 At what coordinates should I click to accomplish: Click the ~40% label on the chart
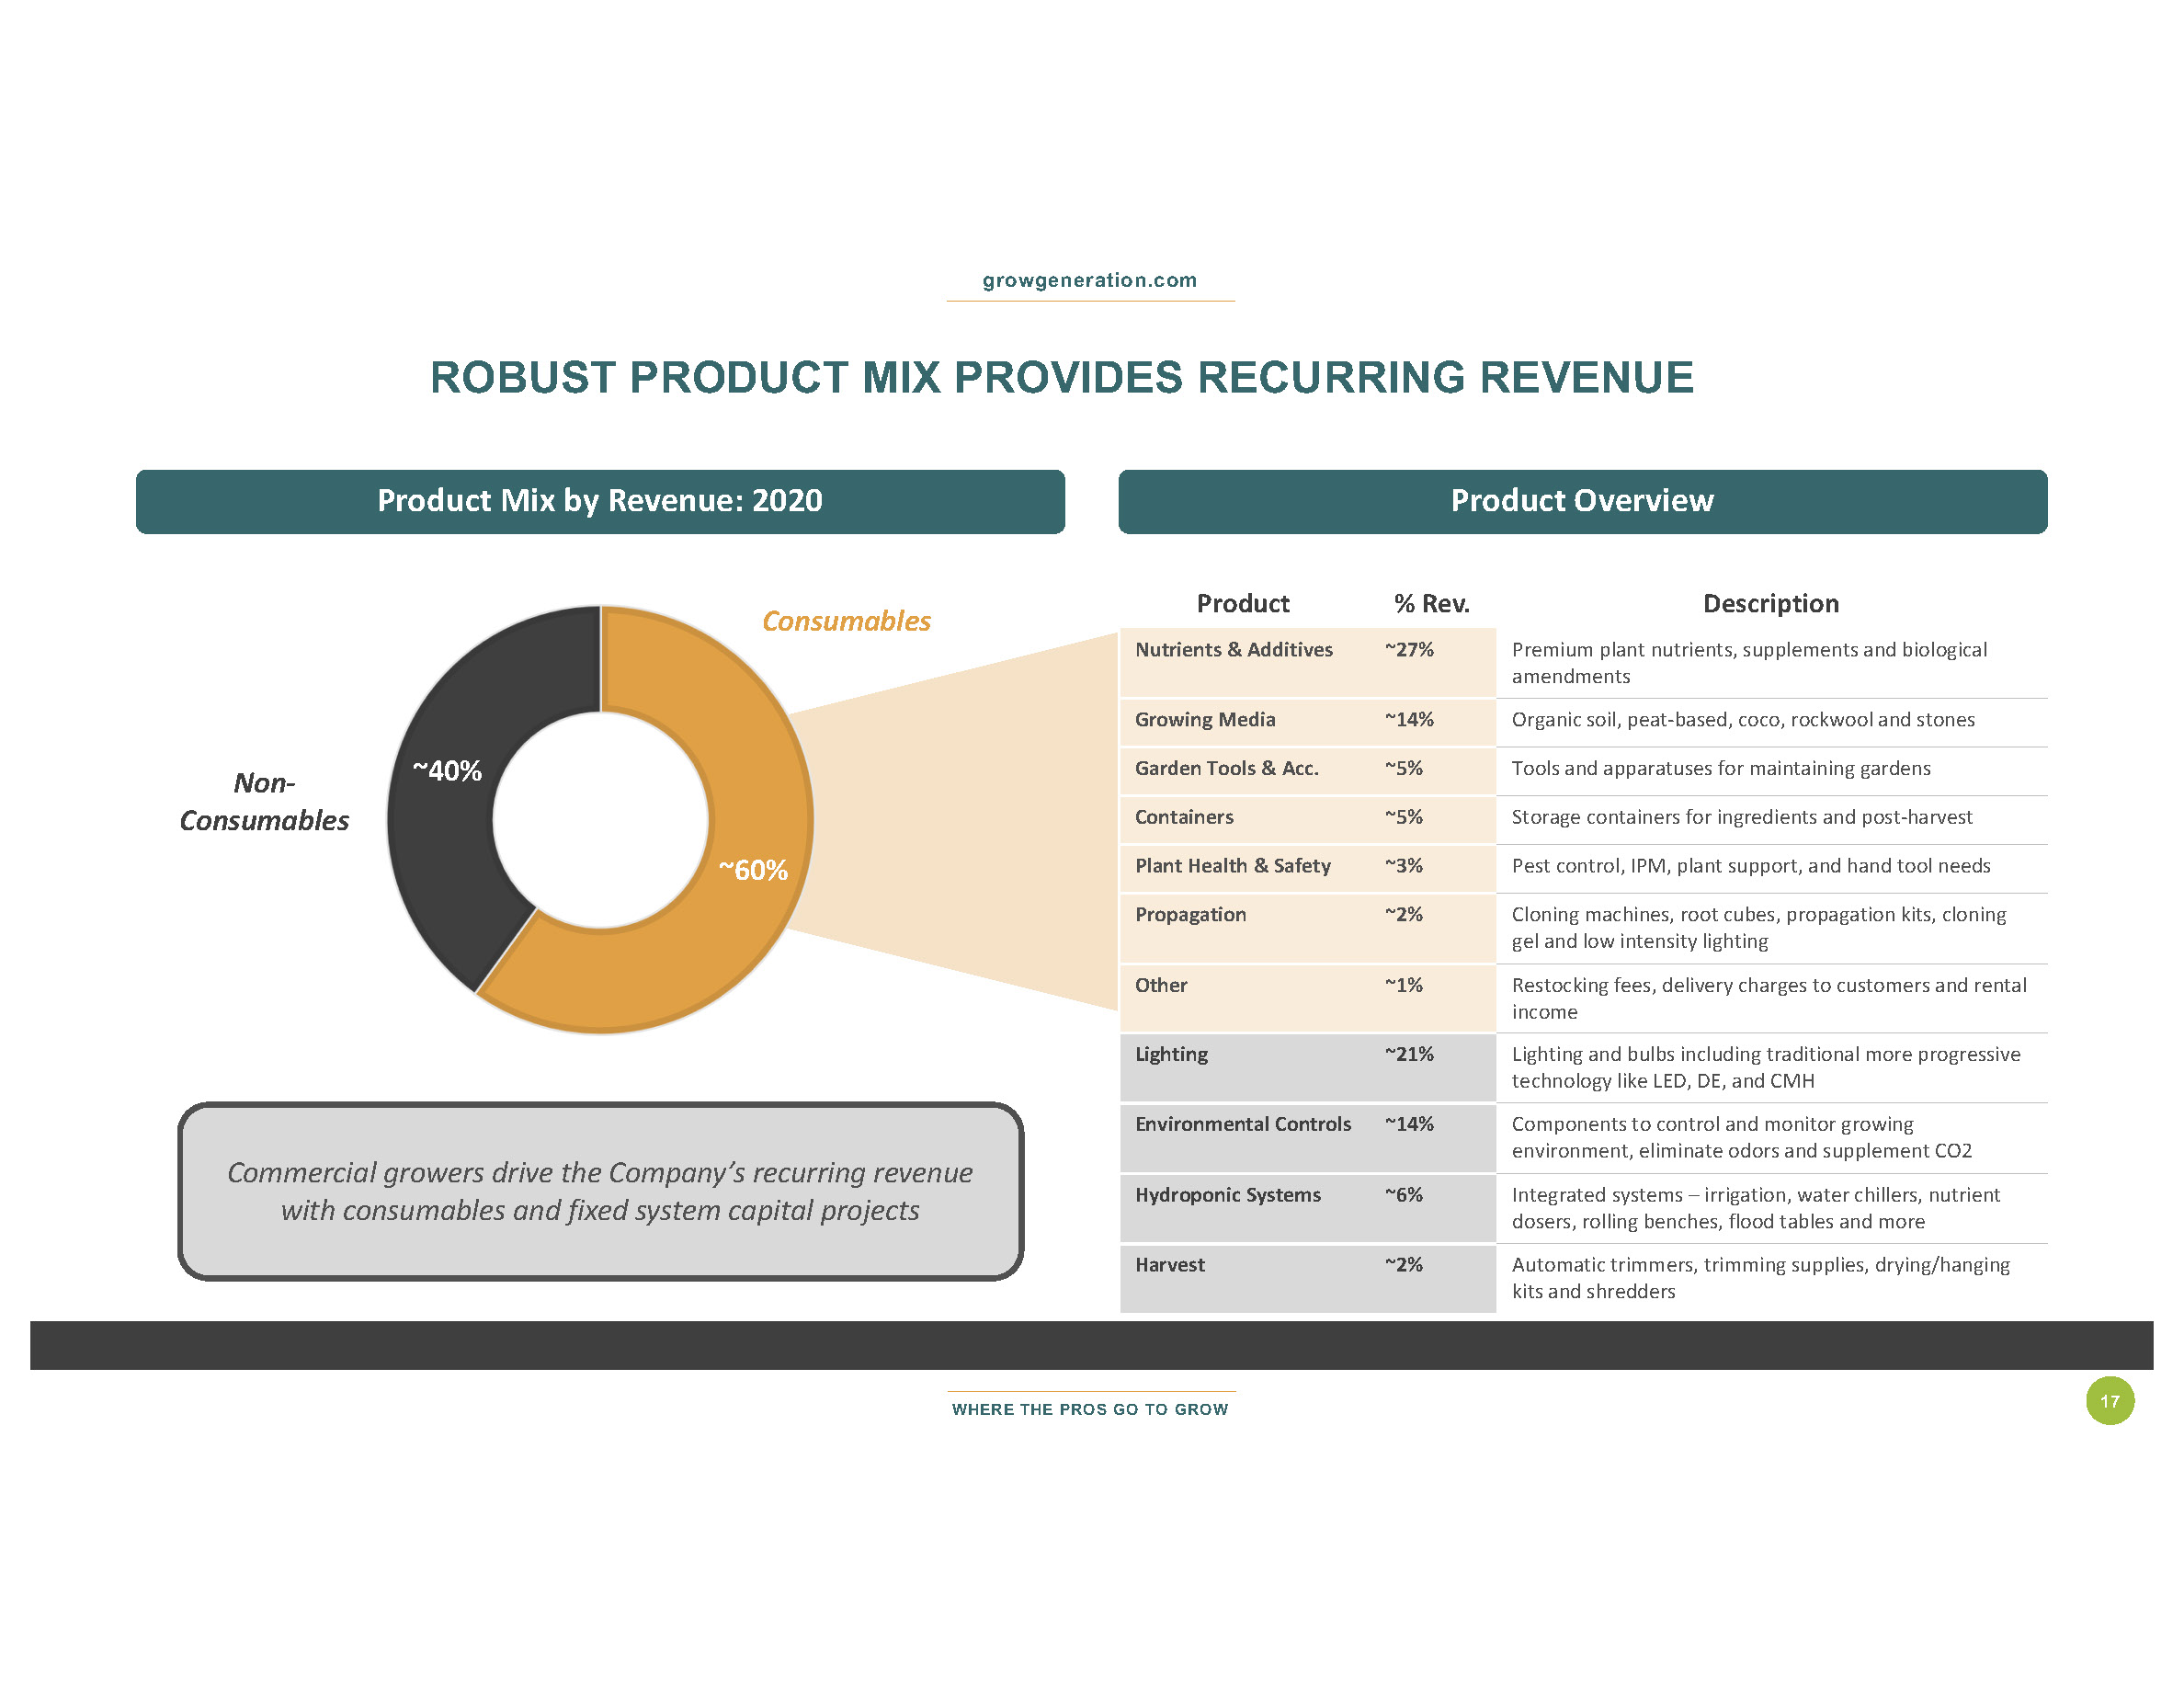click(x=447, y=771)
